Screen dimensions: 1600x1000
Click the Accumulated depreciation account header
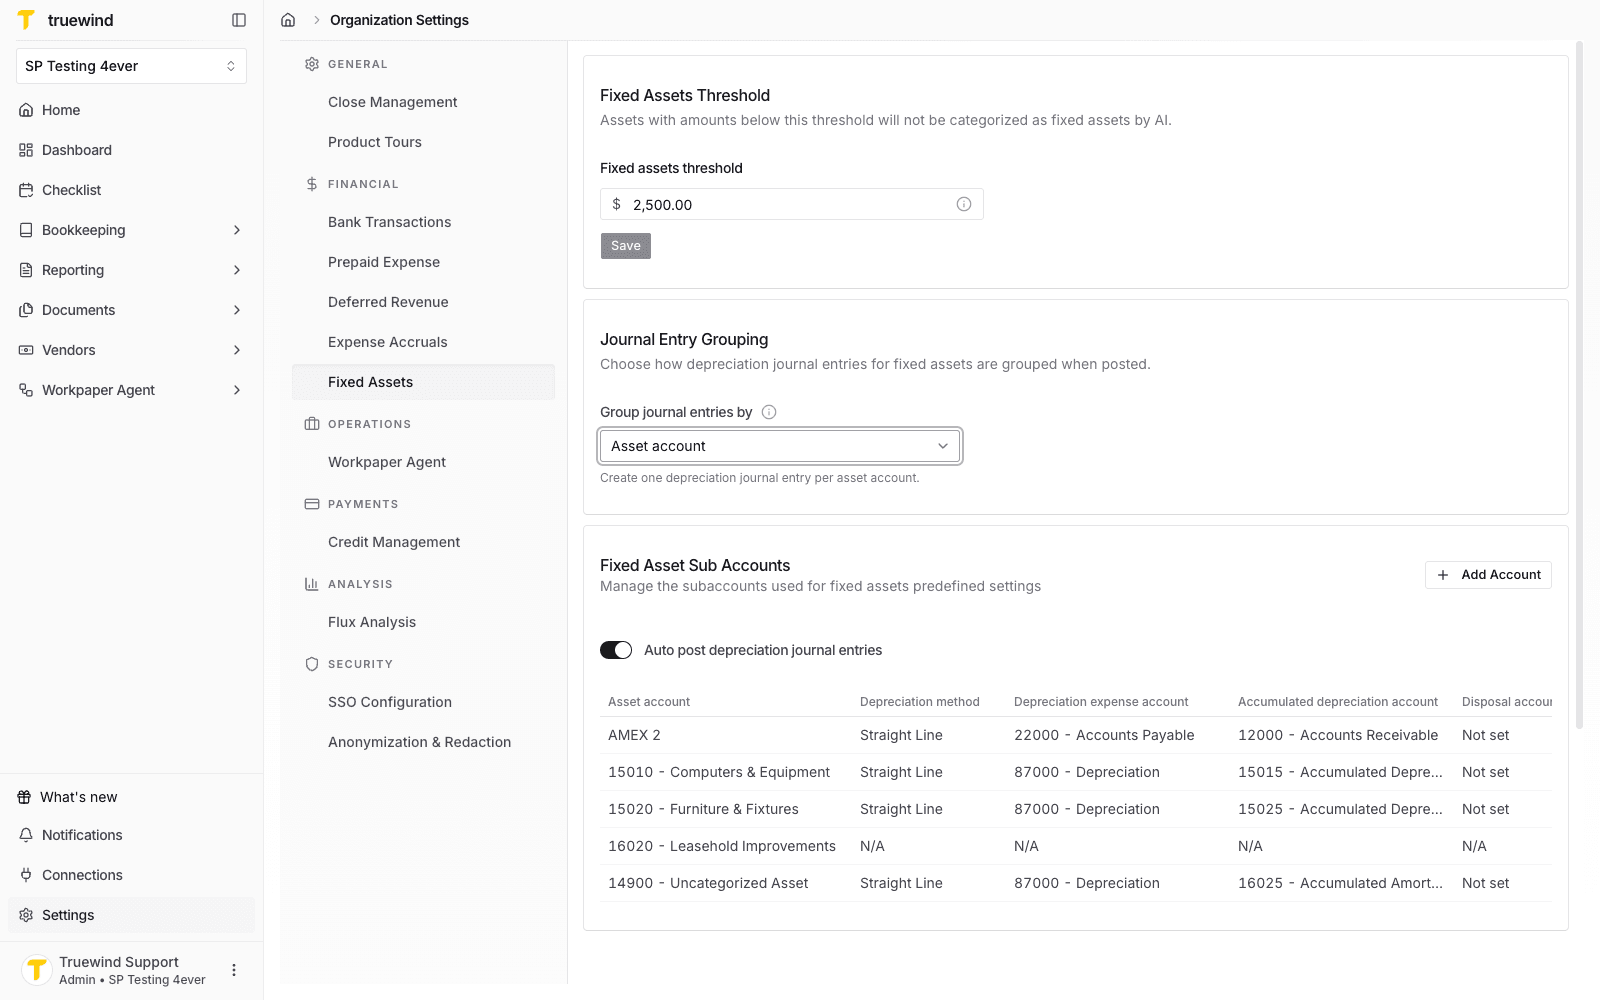[x=1338, y=702]
